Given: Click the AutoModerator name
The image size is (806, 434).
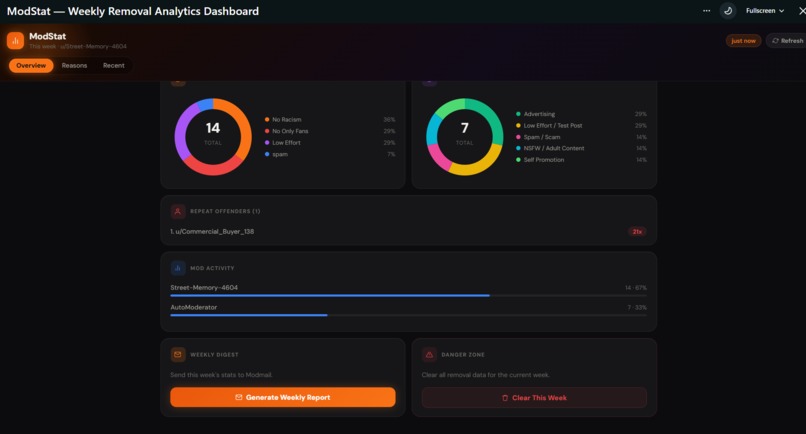Looking at the screenshot, I should click(194, 307).
